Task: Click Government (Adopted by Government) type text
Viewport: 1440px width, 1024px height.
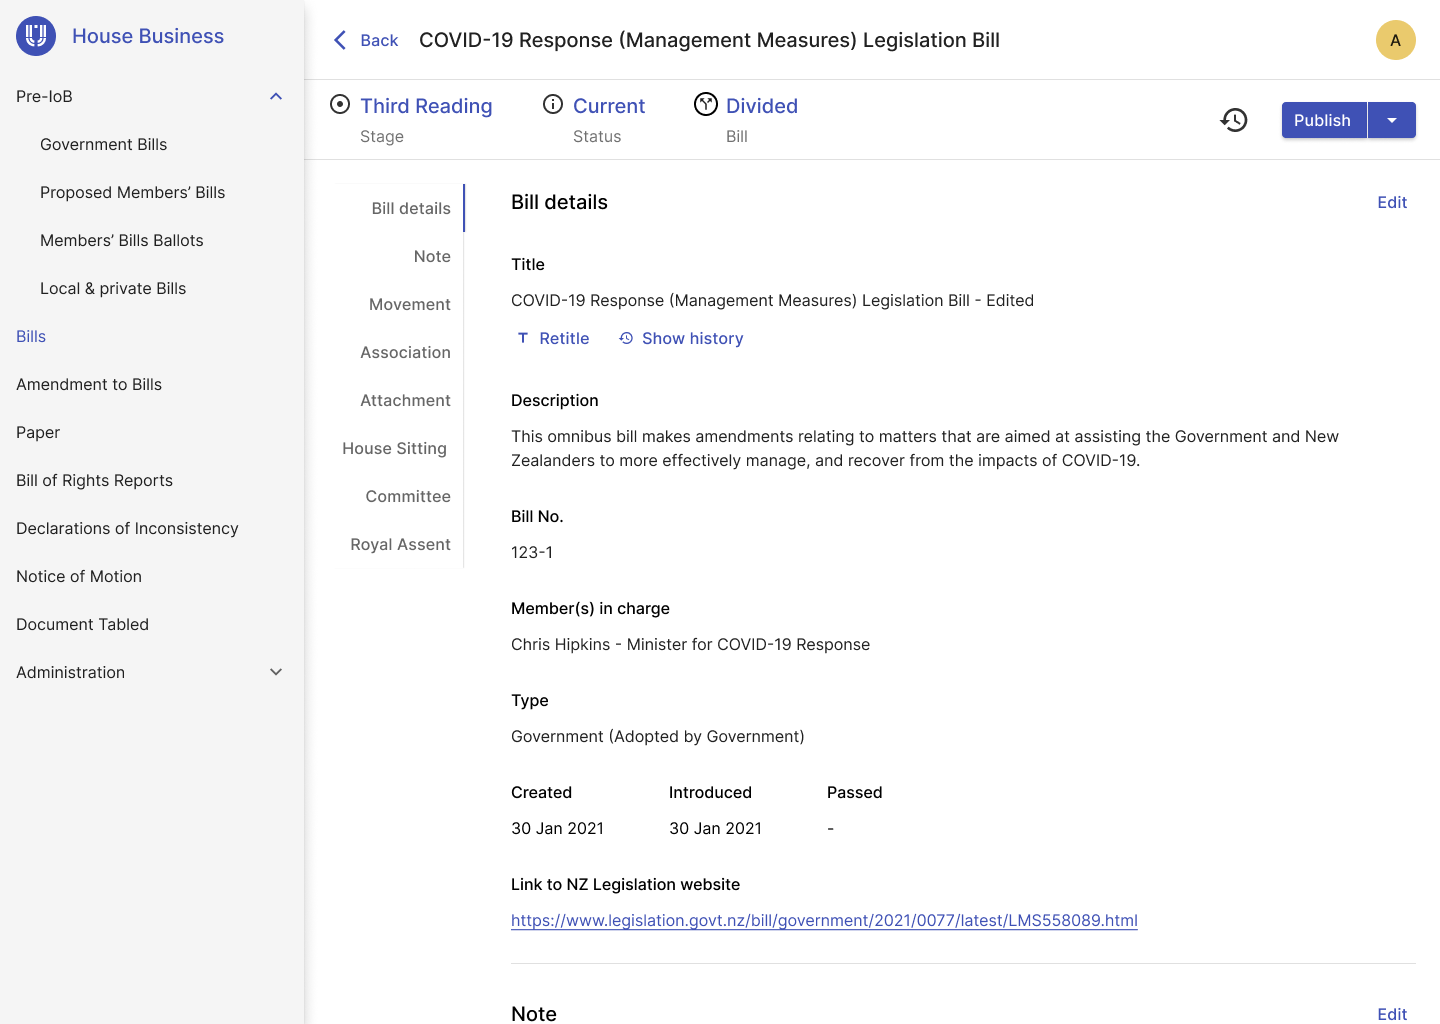Action: (x=658, y=736)
